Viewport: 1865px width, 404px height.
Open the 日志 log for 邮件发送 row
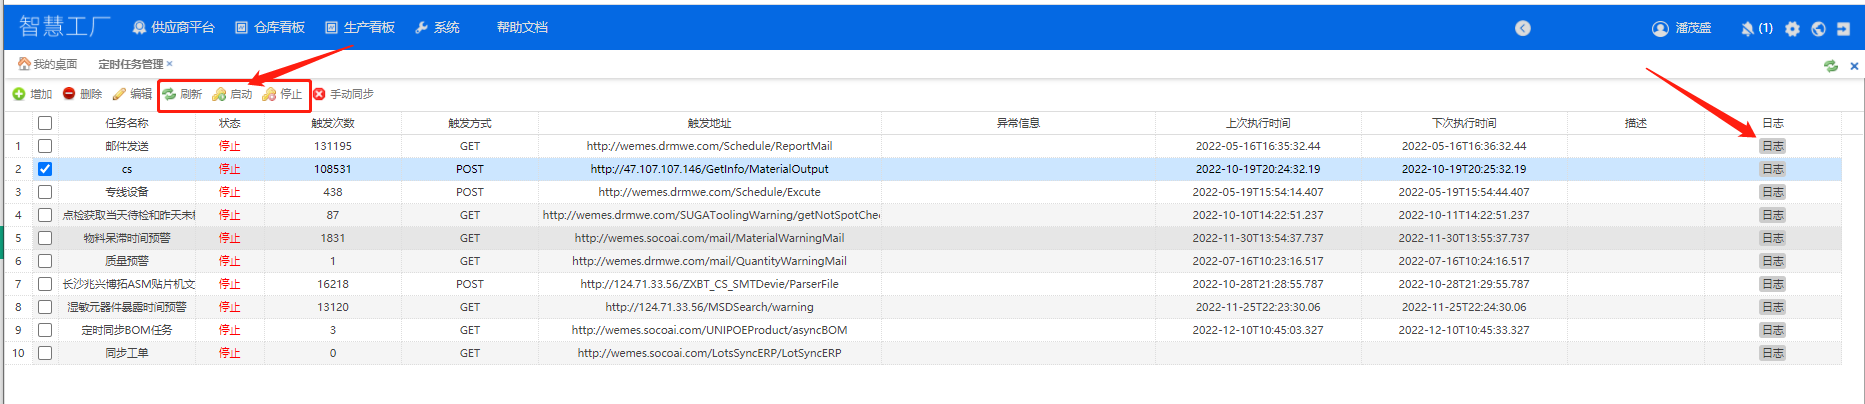click(x=1772, y=146)
